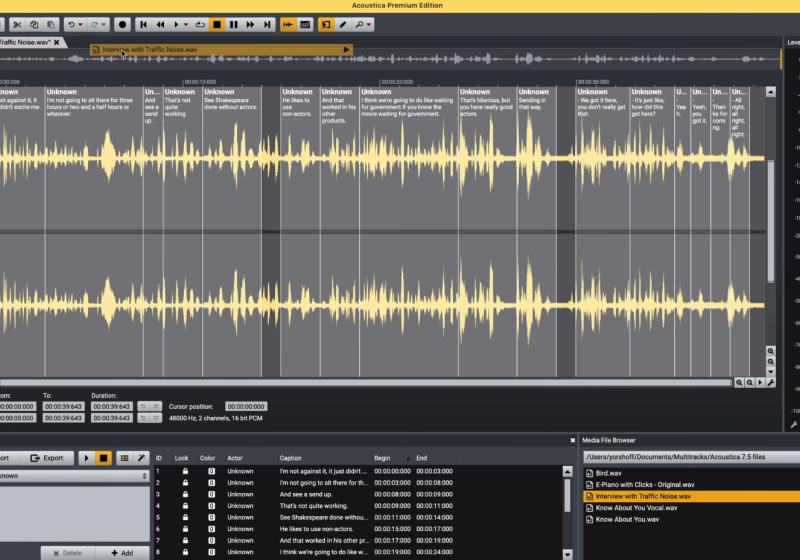Click the horizontal timeline scrollbar
The height and width of the screenshot is (560, 800).
point(365,383)
